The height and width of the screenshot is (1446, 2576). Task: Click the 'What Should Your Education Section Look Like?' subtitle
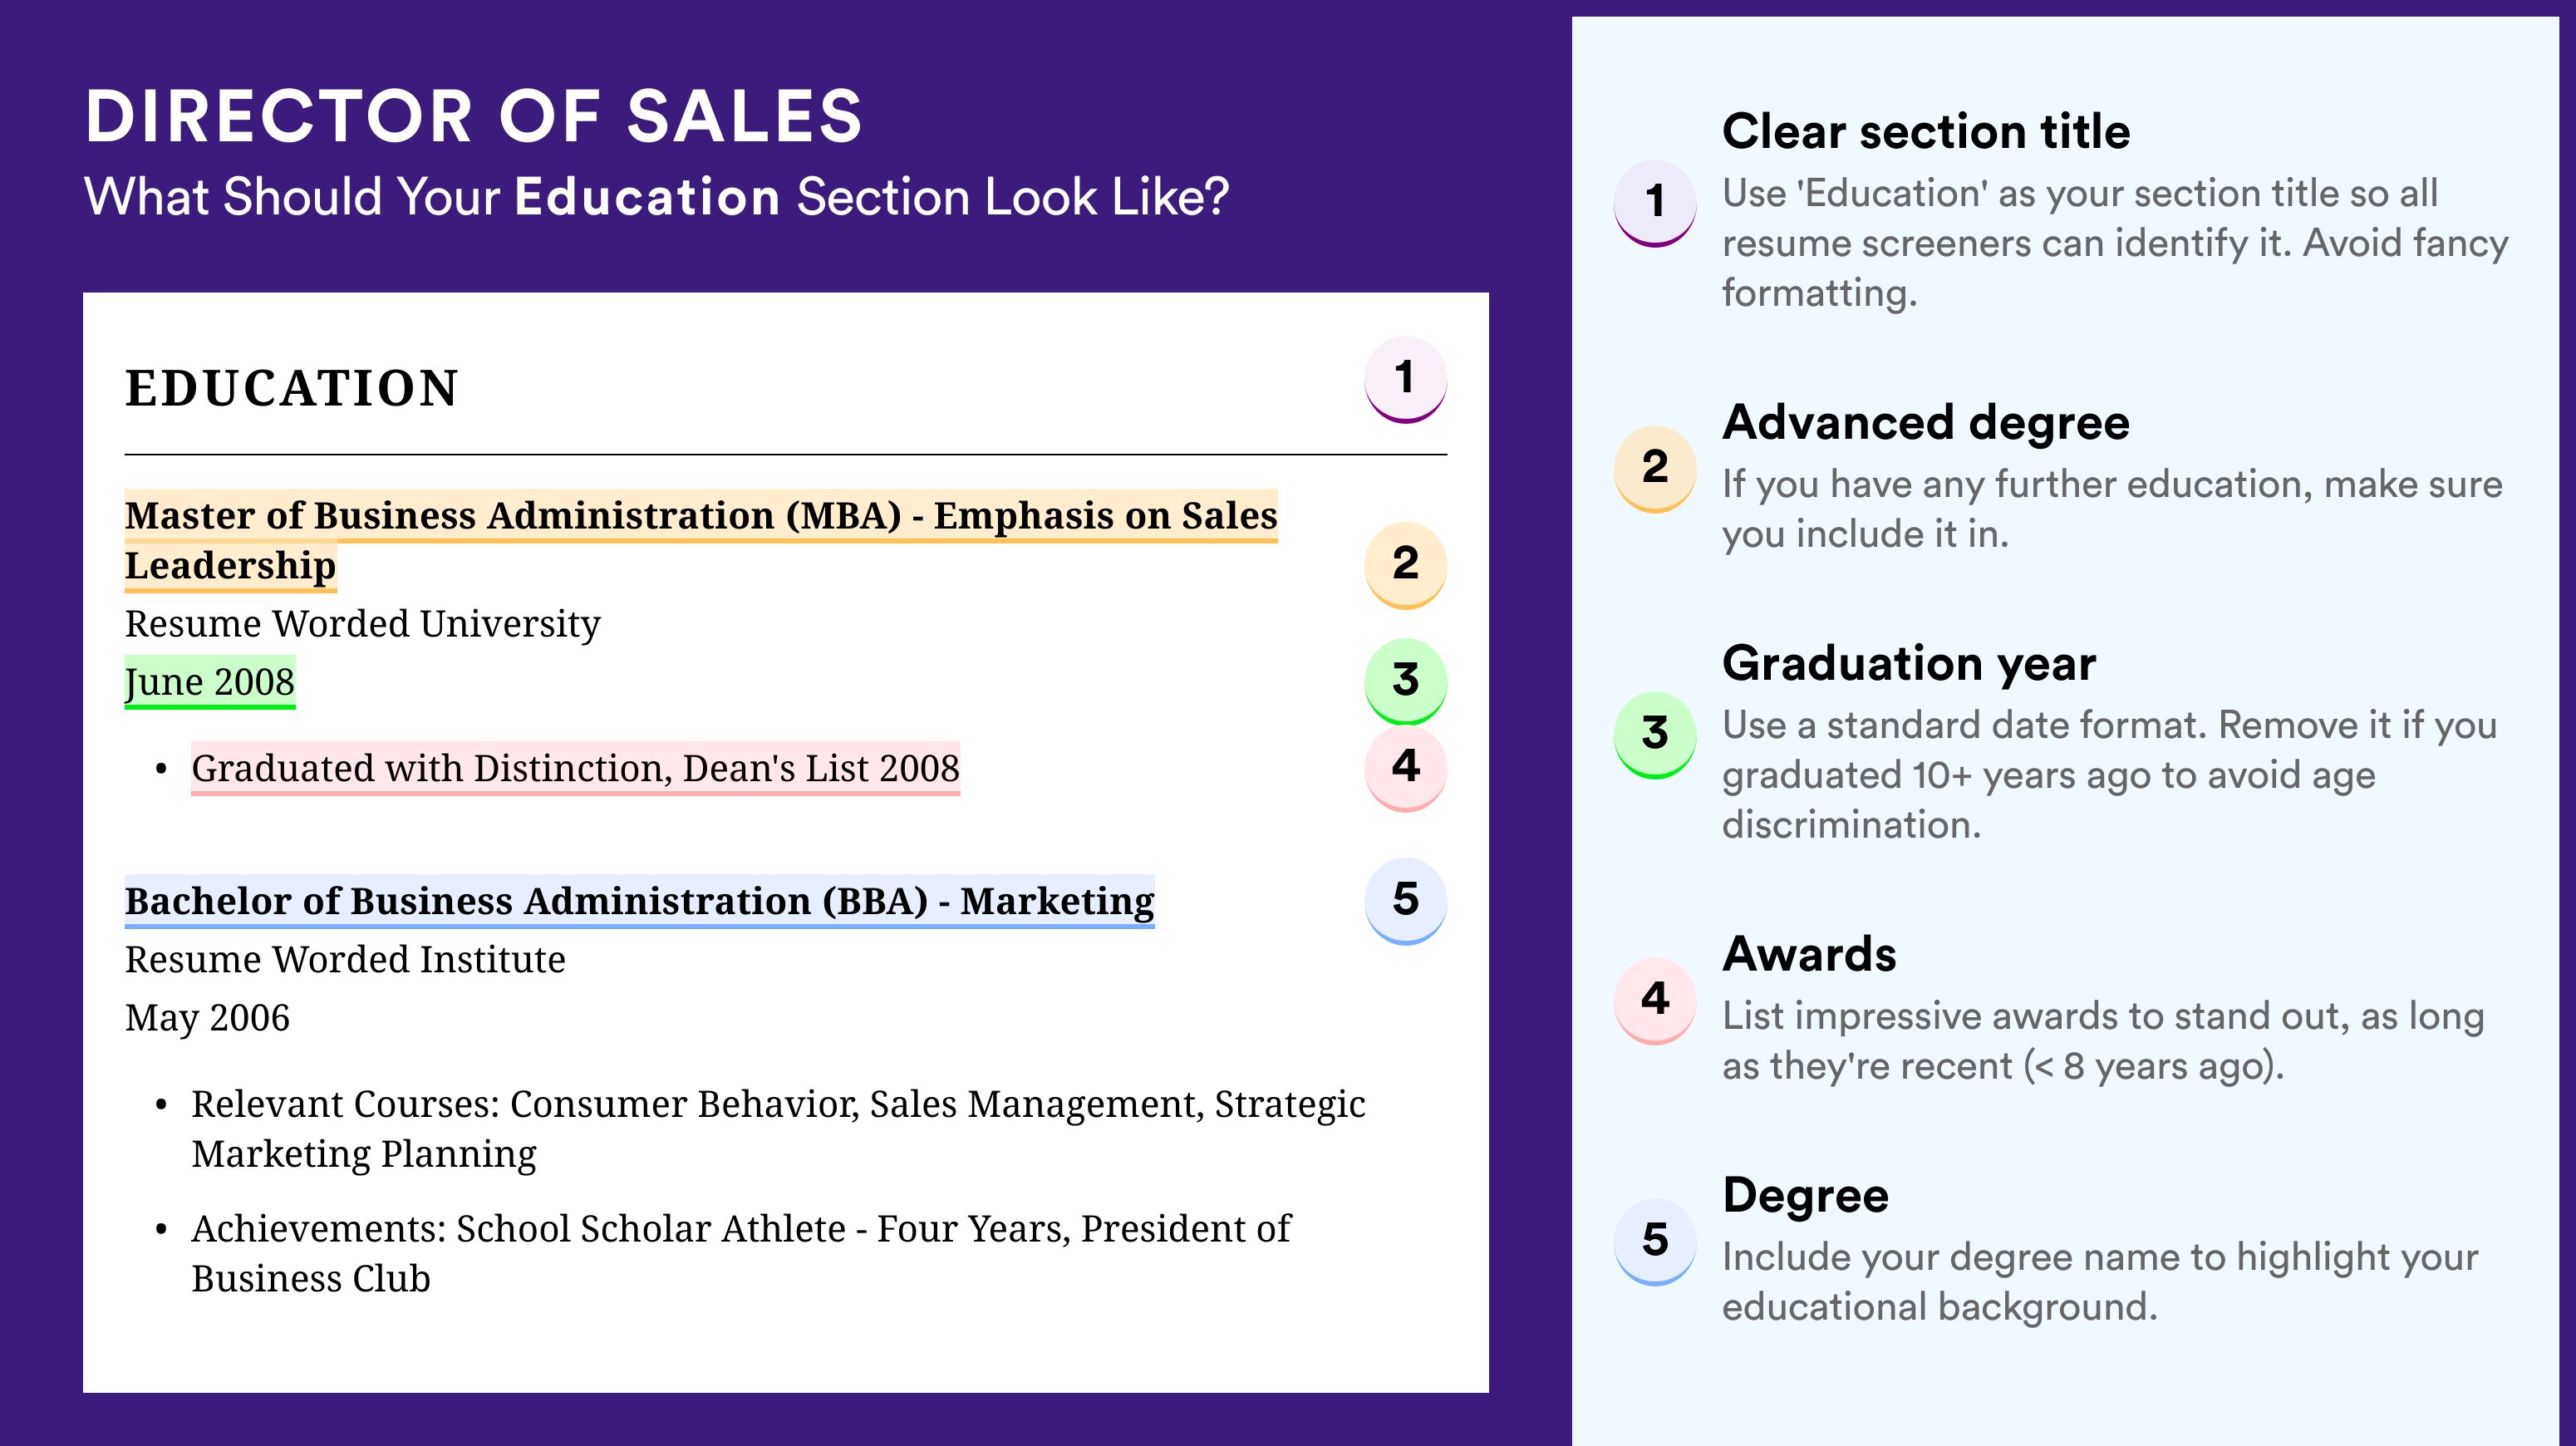tap(656, 196)
